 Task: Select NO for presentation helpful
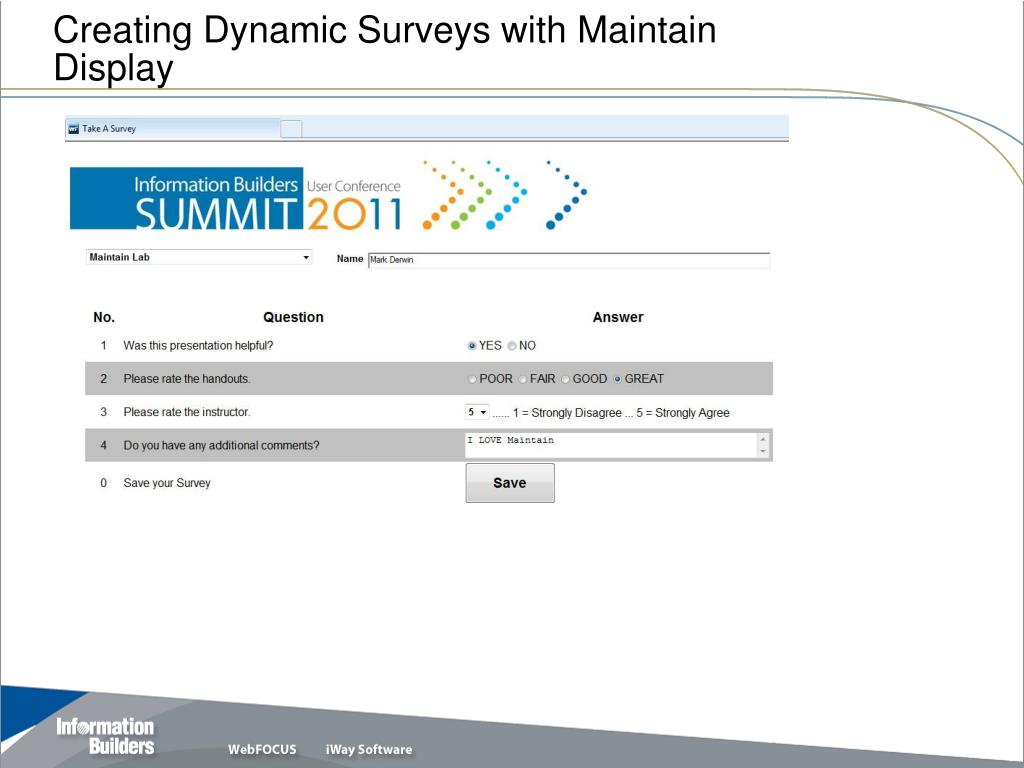(512, 346)
